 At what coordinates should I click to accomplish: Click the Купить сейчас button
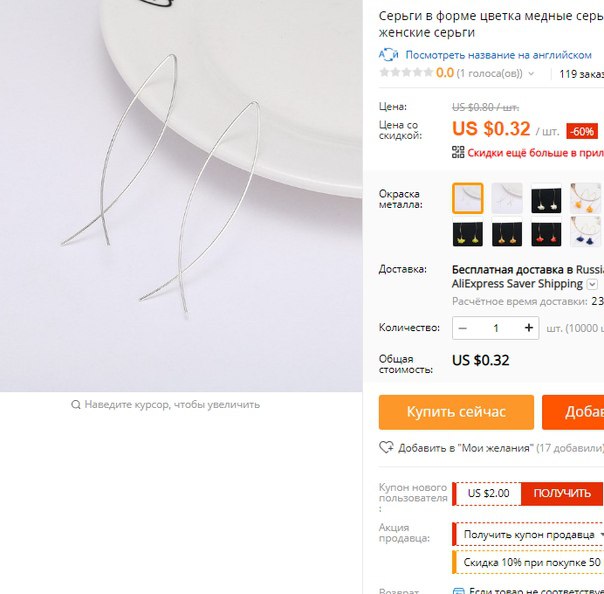tap(456, 412)
